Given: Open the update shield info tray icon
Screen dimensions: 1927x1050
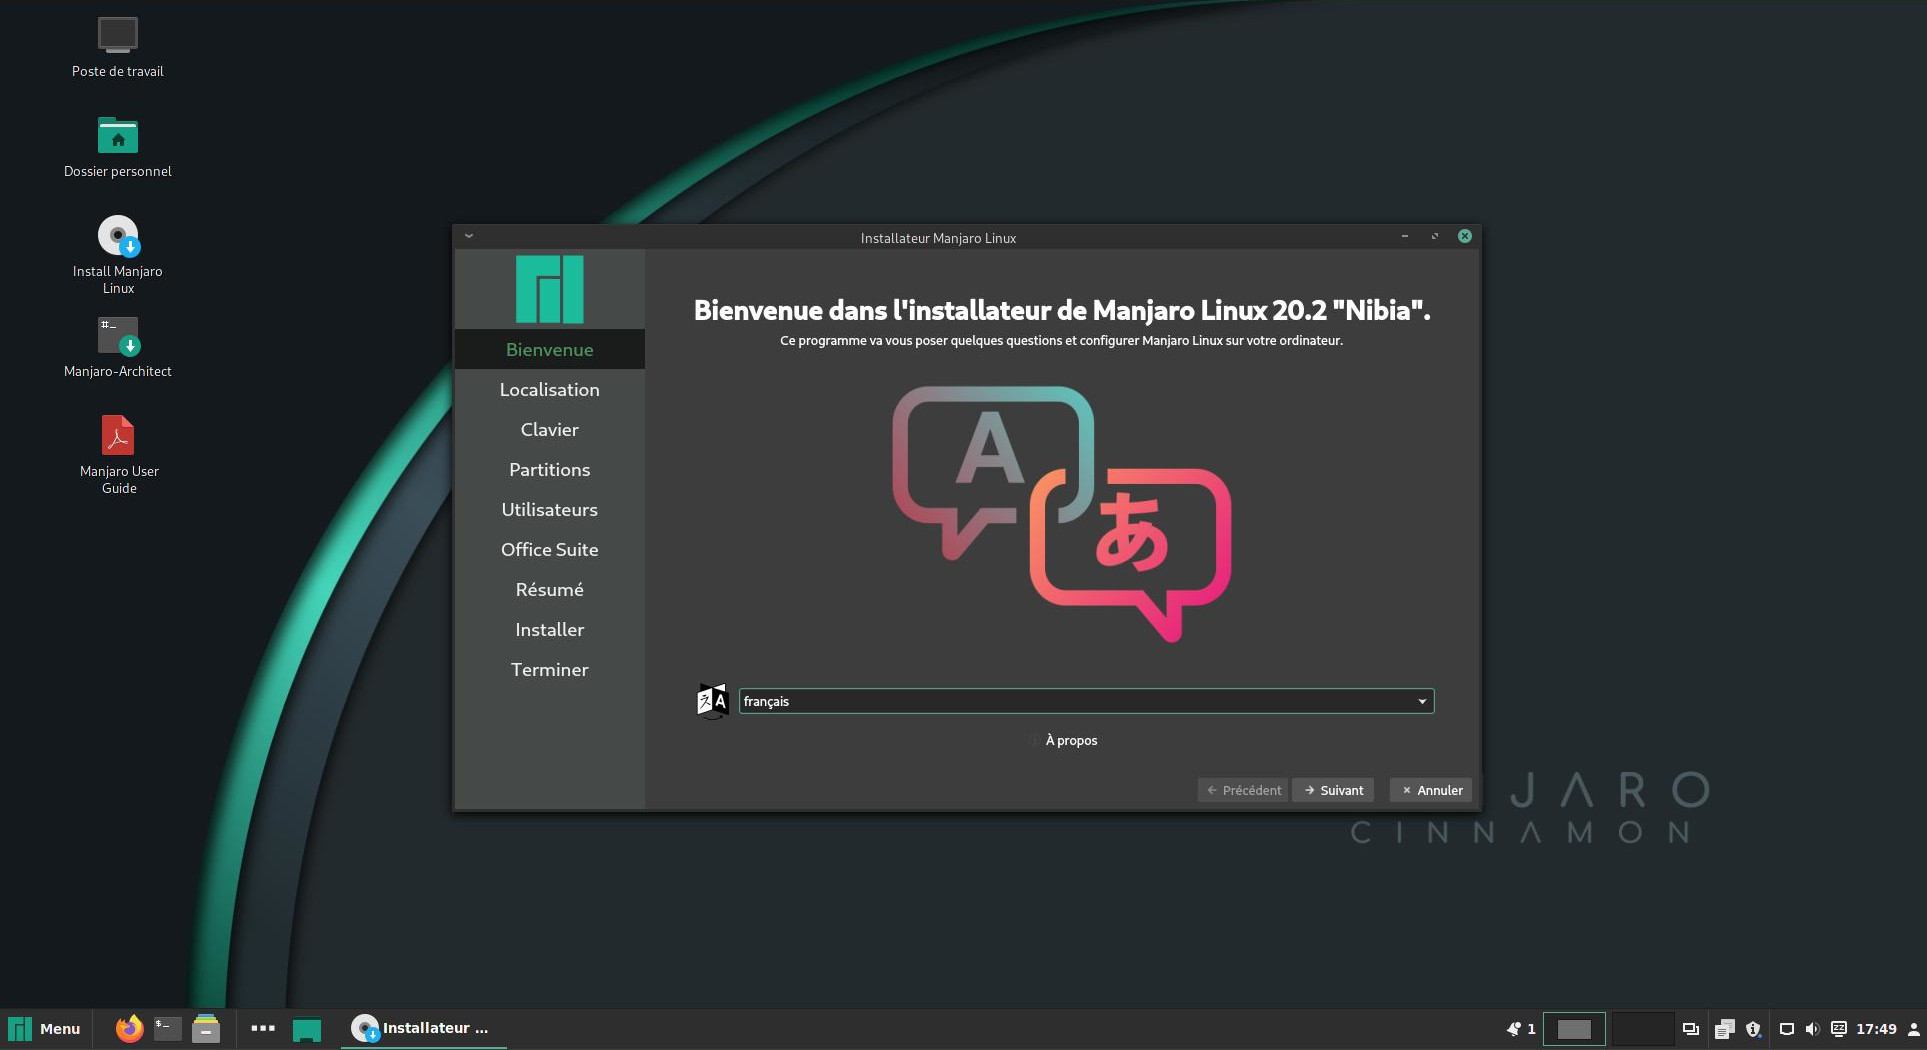Looking at the screenshot, I should point(1753,1029).
